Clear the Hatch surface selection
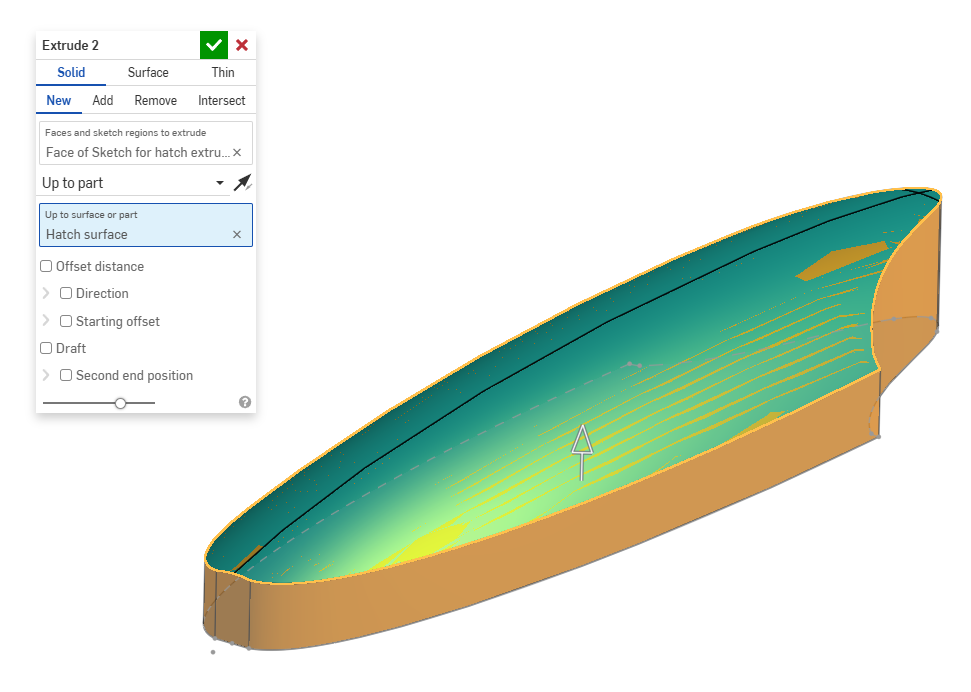 [237, 234]
